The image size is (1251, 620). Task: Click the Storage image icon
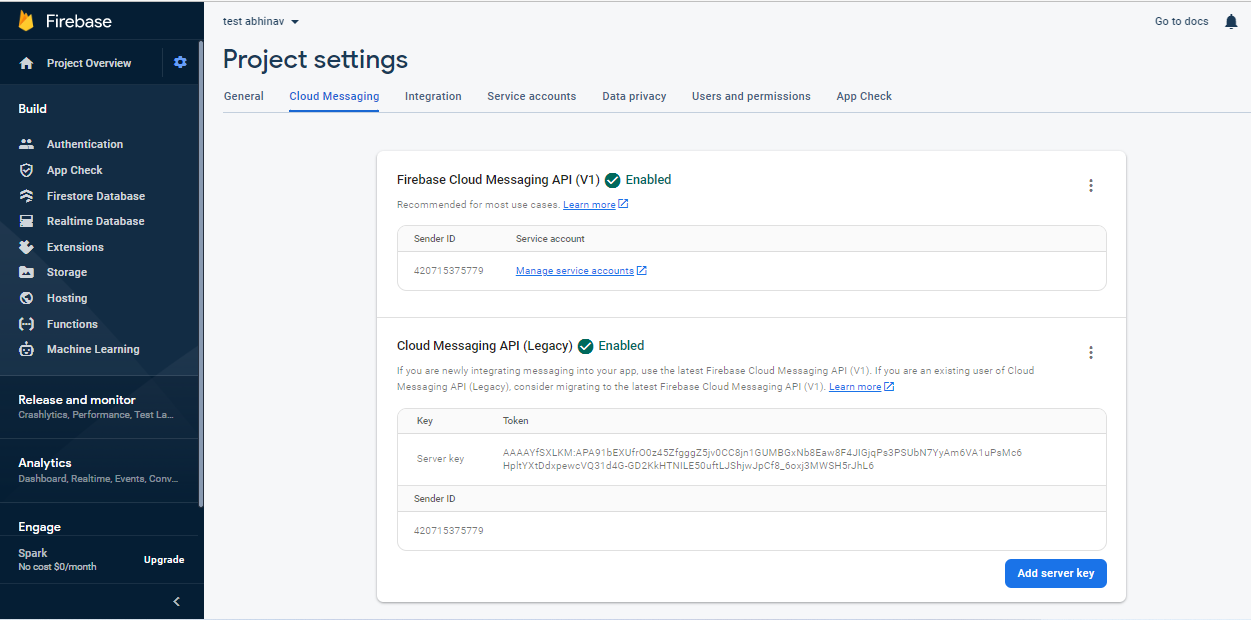coord(27,272)
